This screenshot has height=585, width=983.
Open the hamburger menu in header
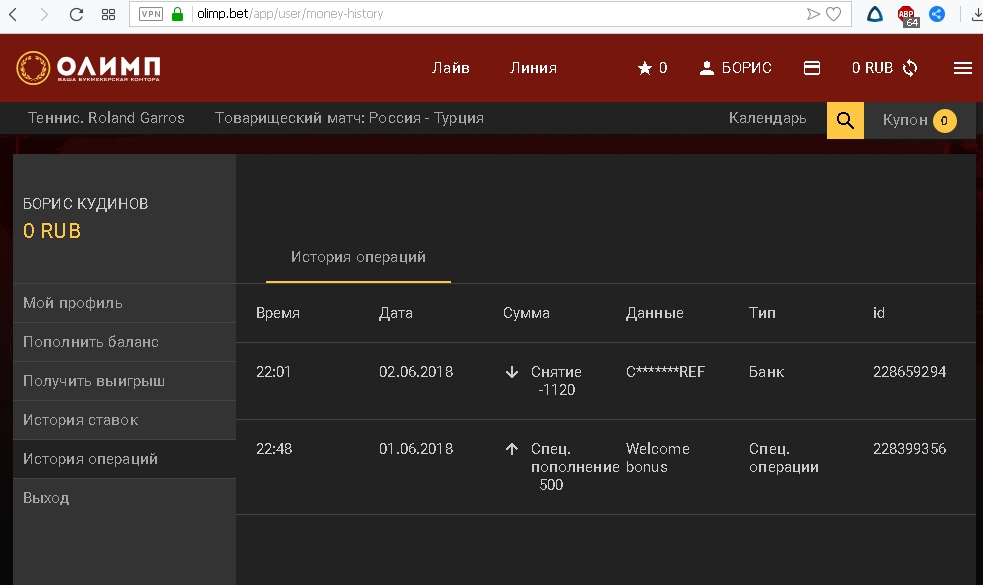pos(963,68)
